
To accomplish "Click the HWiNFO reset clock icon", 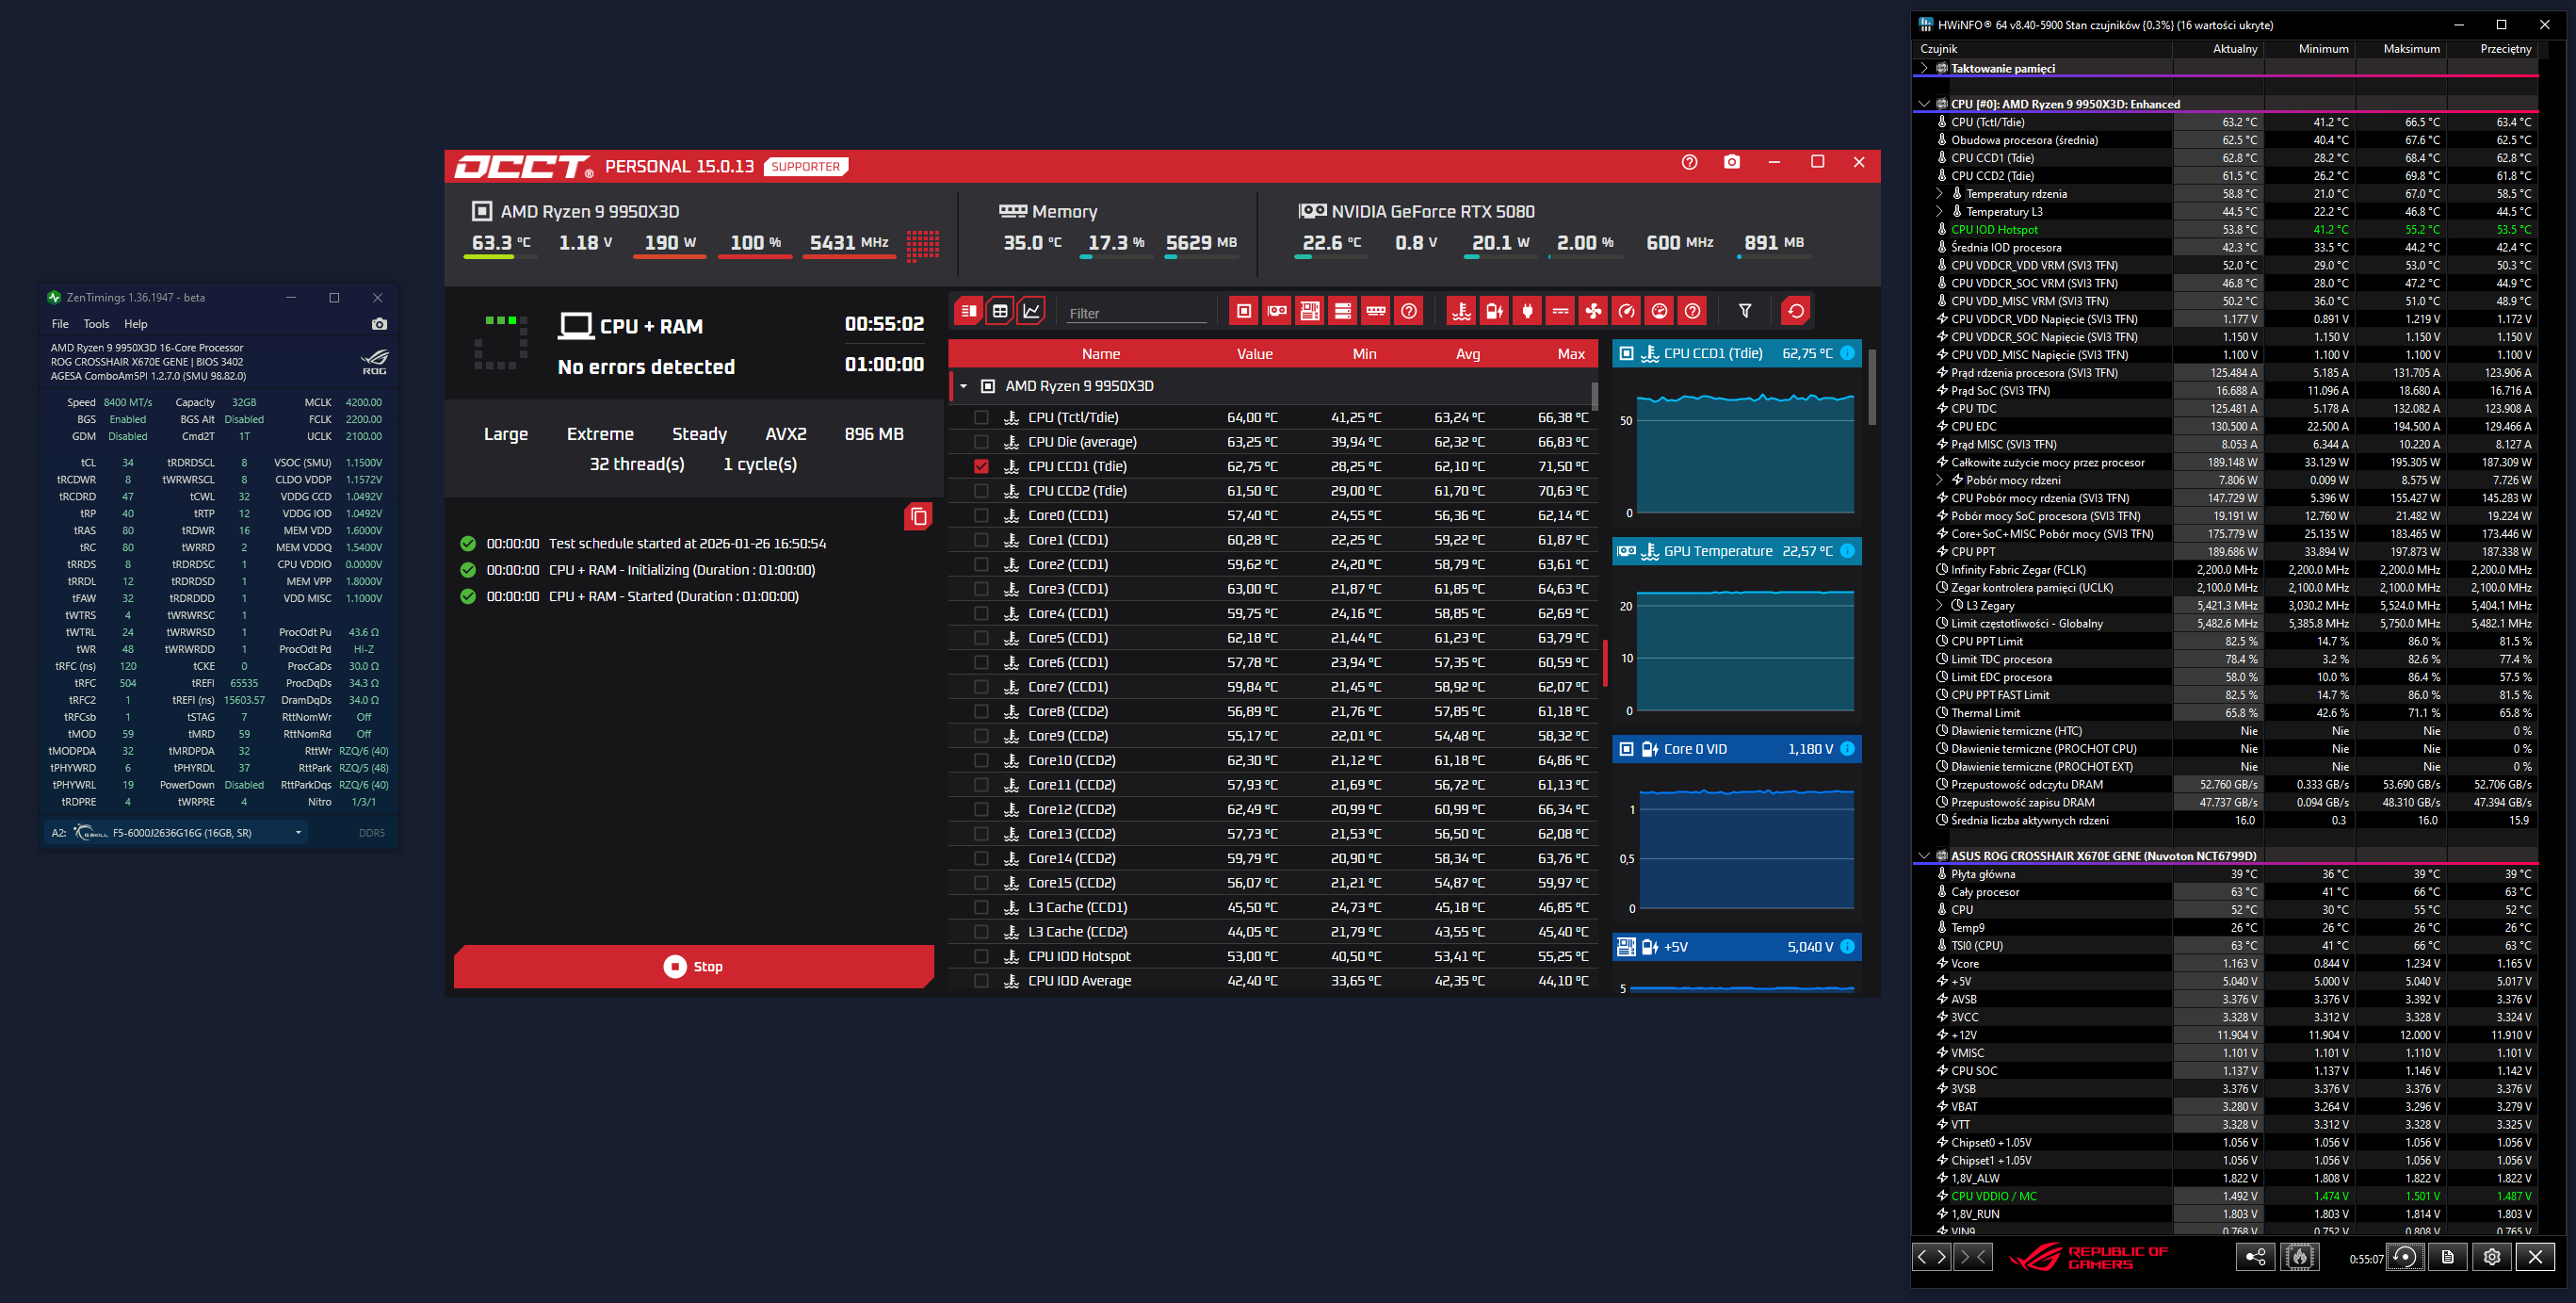I will [x=2404, y=1257].
